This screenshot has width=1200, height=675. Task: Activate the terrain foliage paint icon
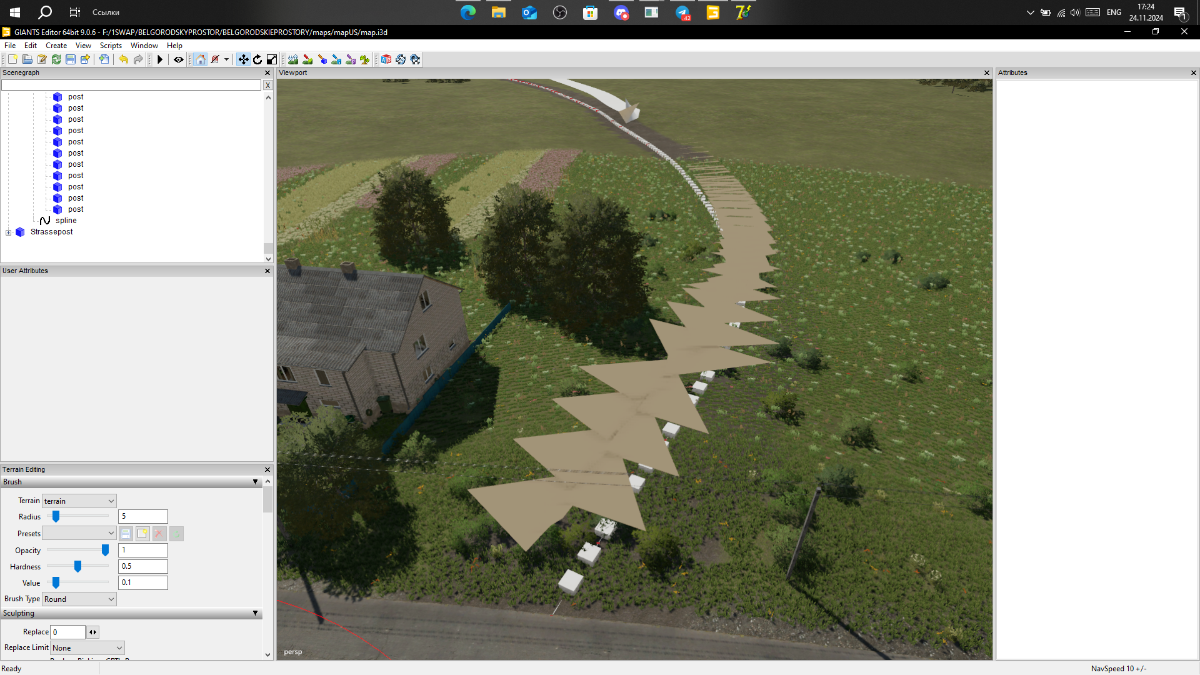click(365, 60)
